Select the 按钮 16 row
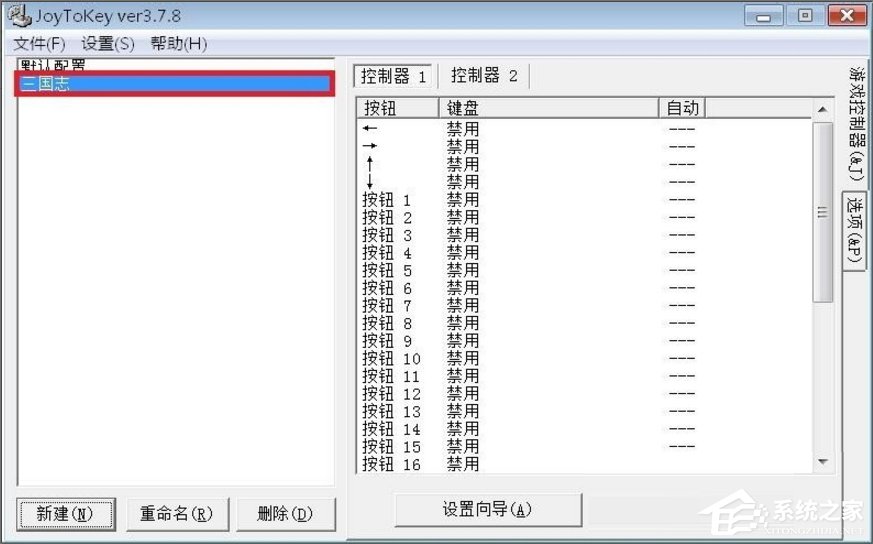Screen dimensions: 873x544 [x=584, y=464]
